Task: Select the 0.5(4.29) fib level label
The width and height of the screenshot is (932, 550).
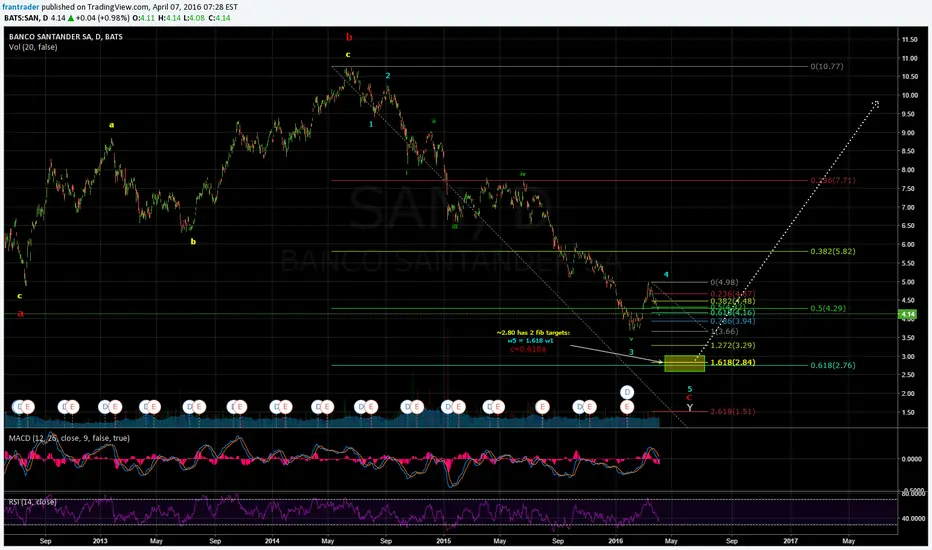Action: pyautogui.click(x=828, y=309)
